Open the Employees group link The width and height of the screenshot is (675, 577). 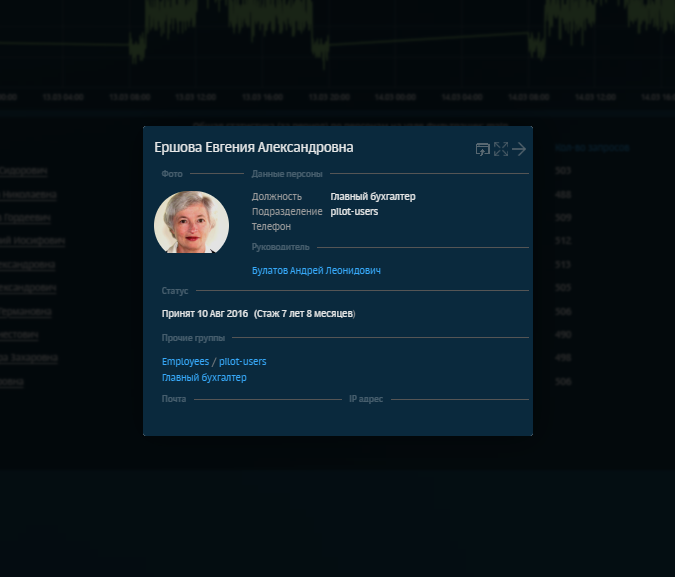[x=186, y=361]
